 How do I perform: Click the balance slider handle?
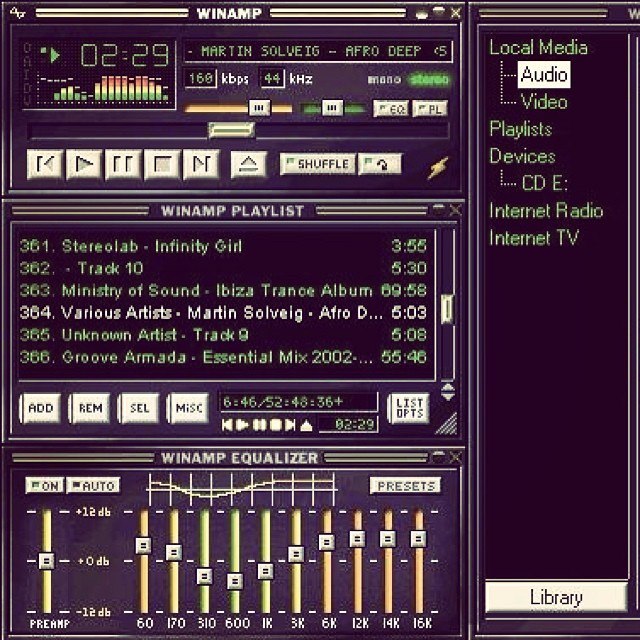coord(332,108)
